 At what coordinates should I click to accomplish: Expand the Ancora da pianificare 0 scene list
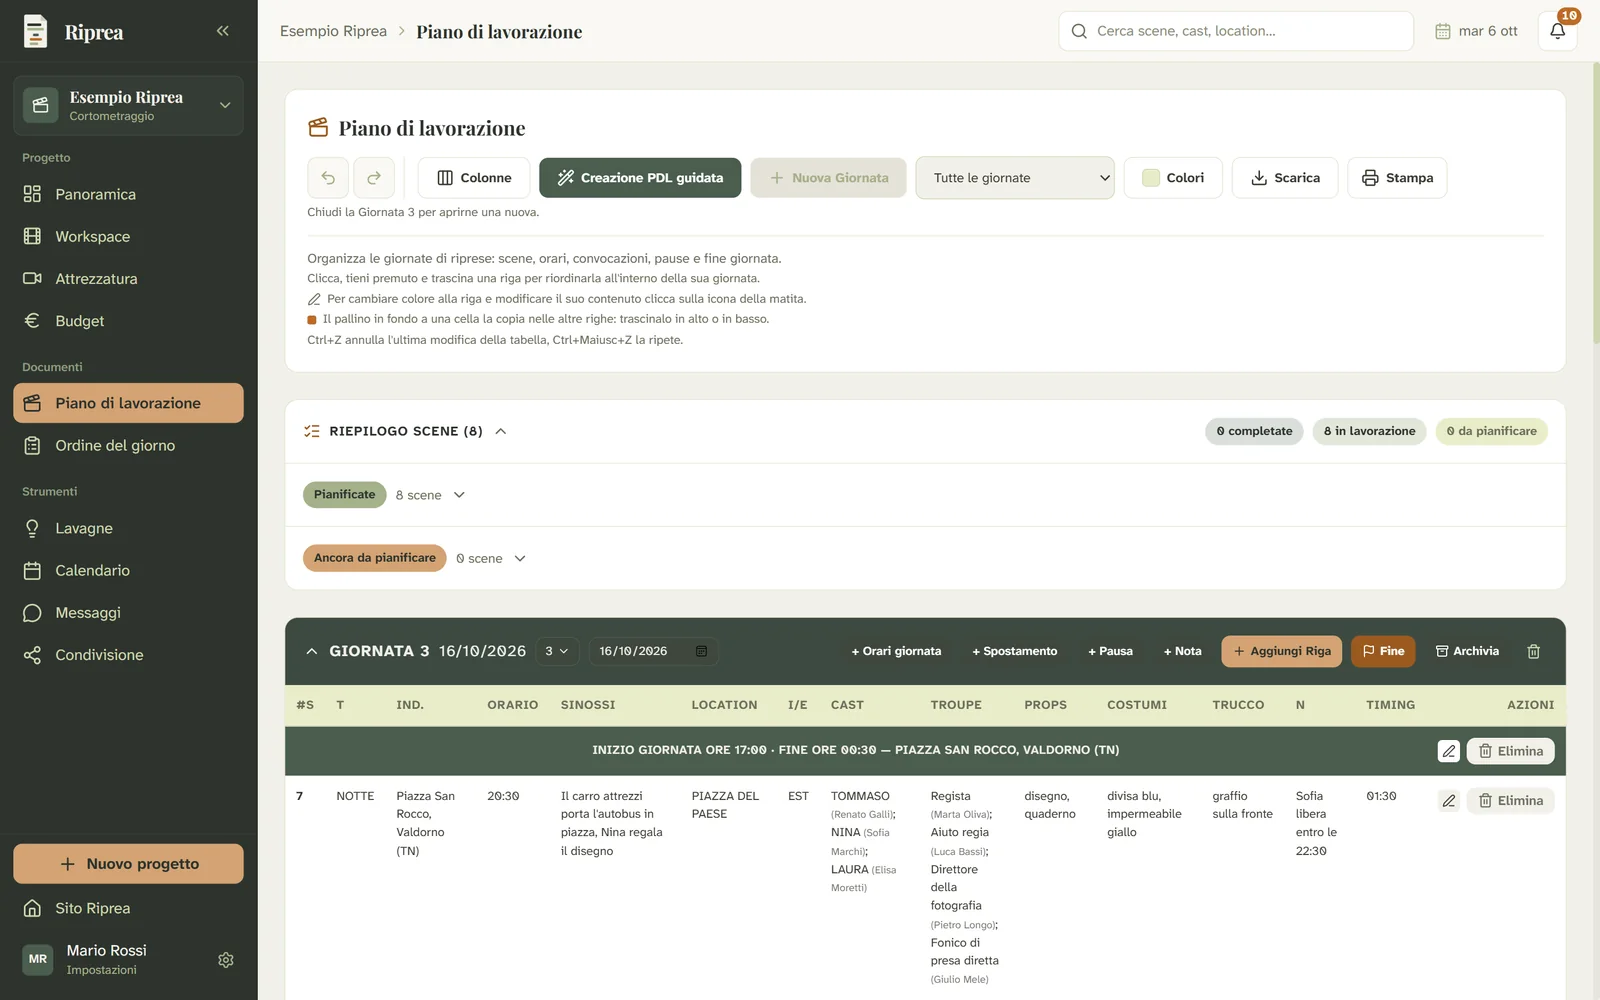520,558
